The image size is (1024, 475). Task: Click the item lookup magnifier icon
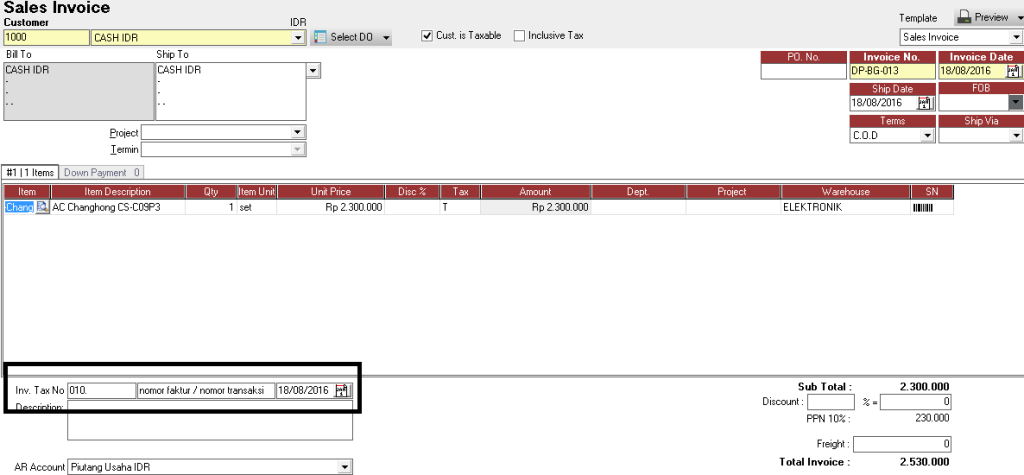pos(42,208)
